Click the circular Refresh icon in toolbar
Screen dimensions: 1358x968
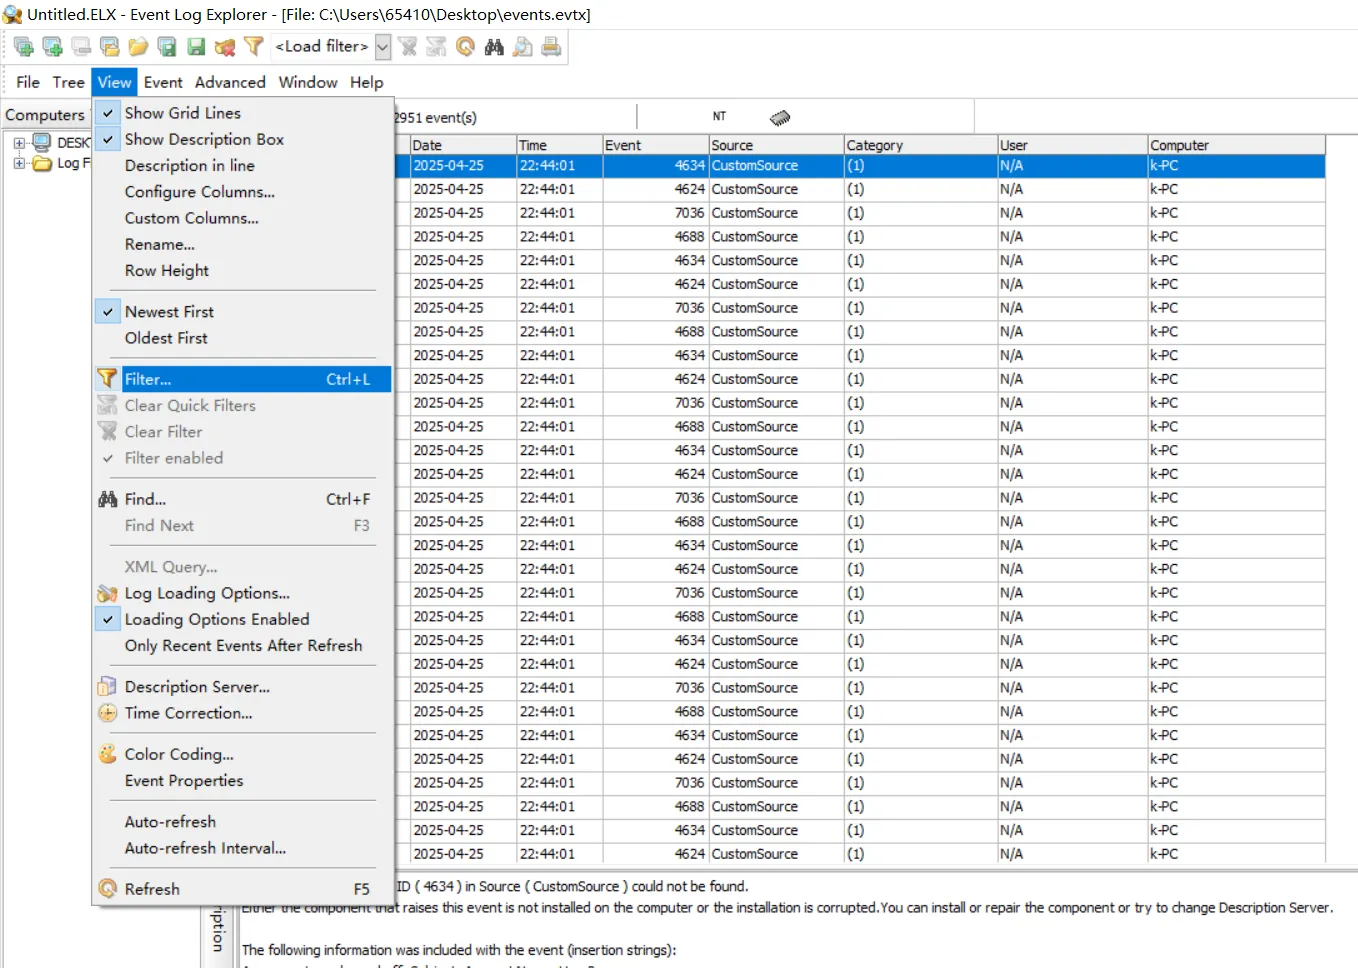click(x=465, y=47)
